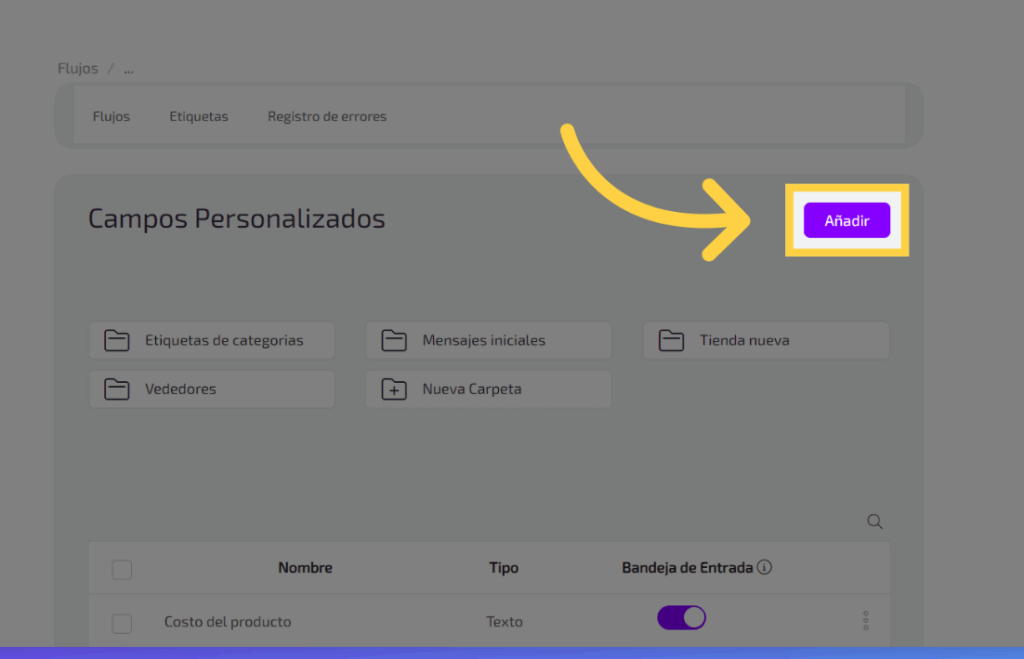Open the Registro de errores tab

[x=326, y=116]
